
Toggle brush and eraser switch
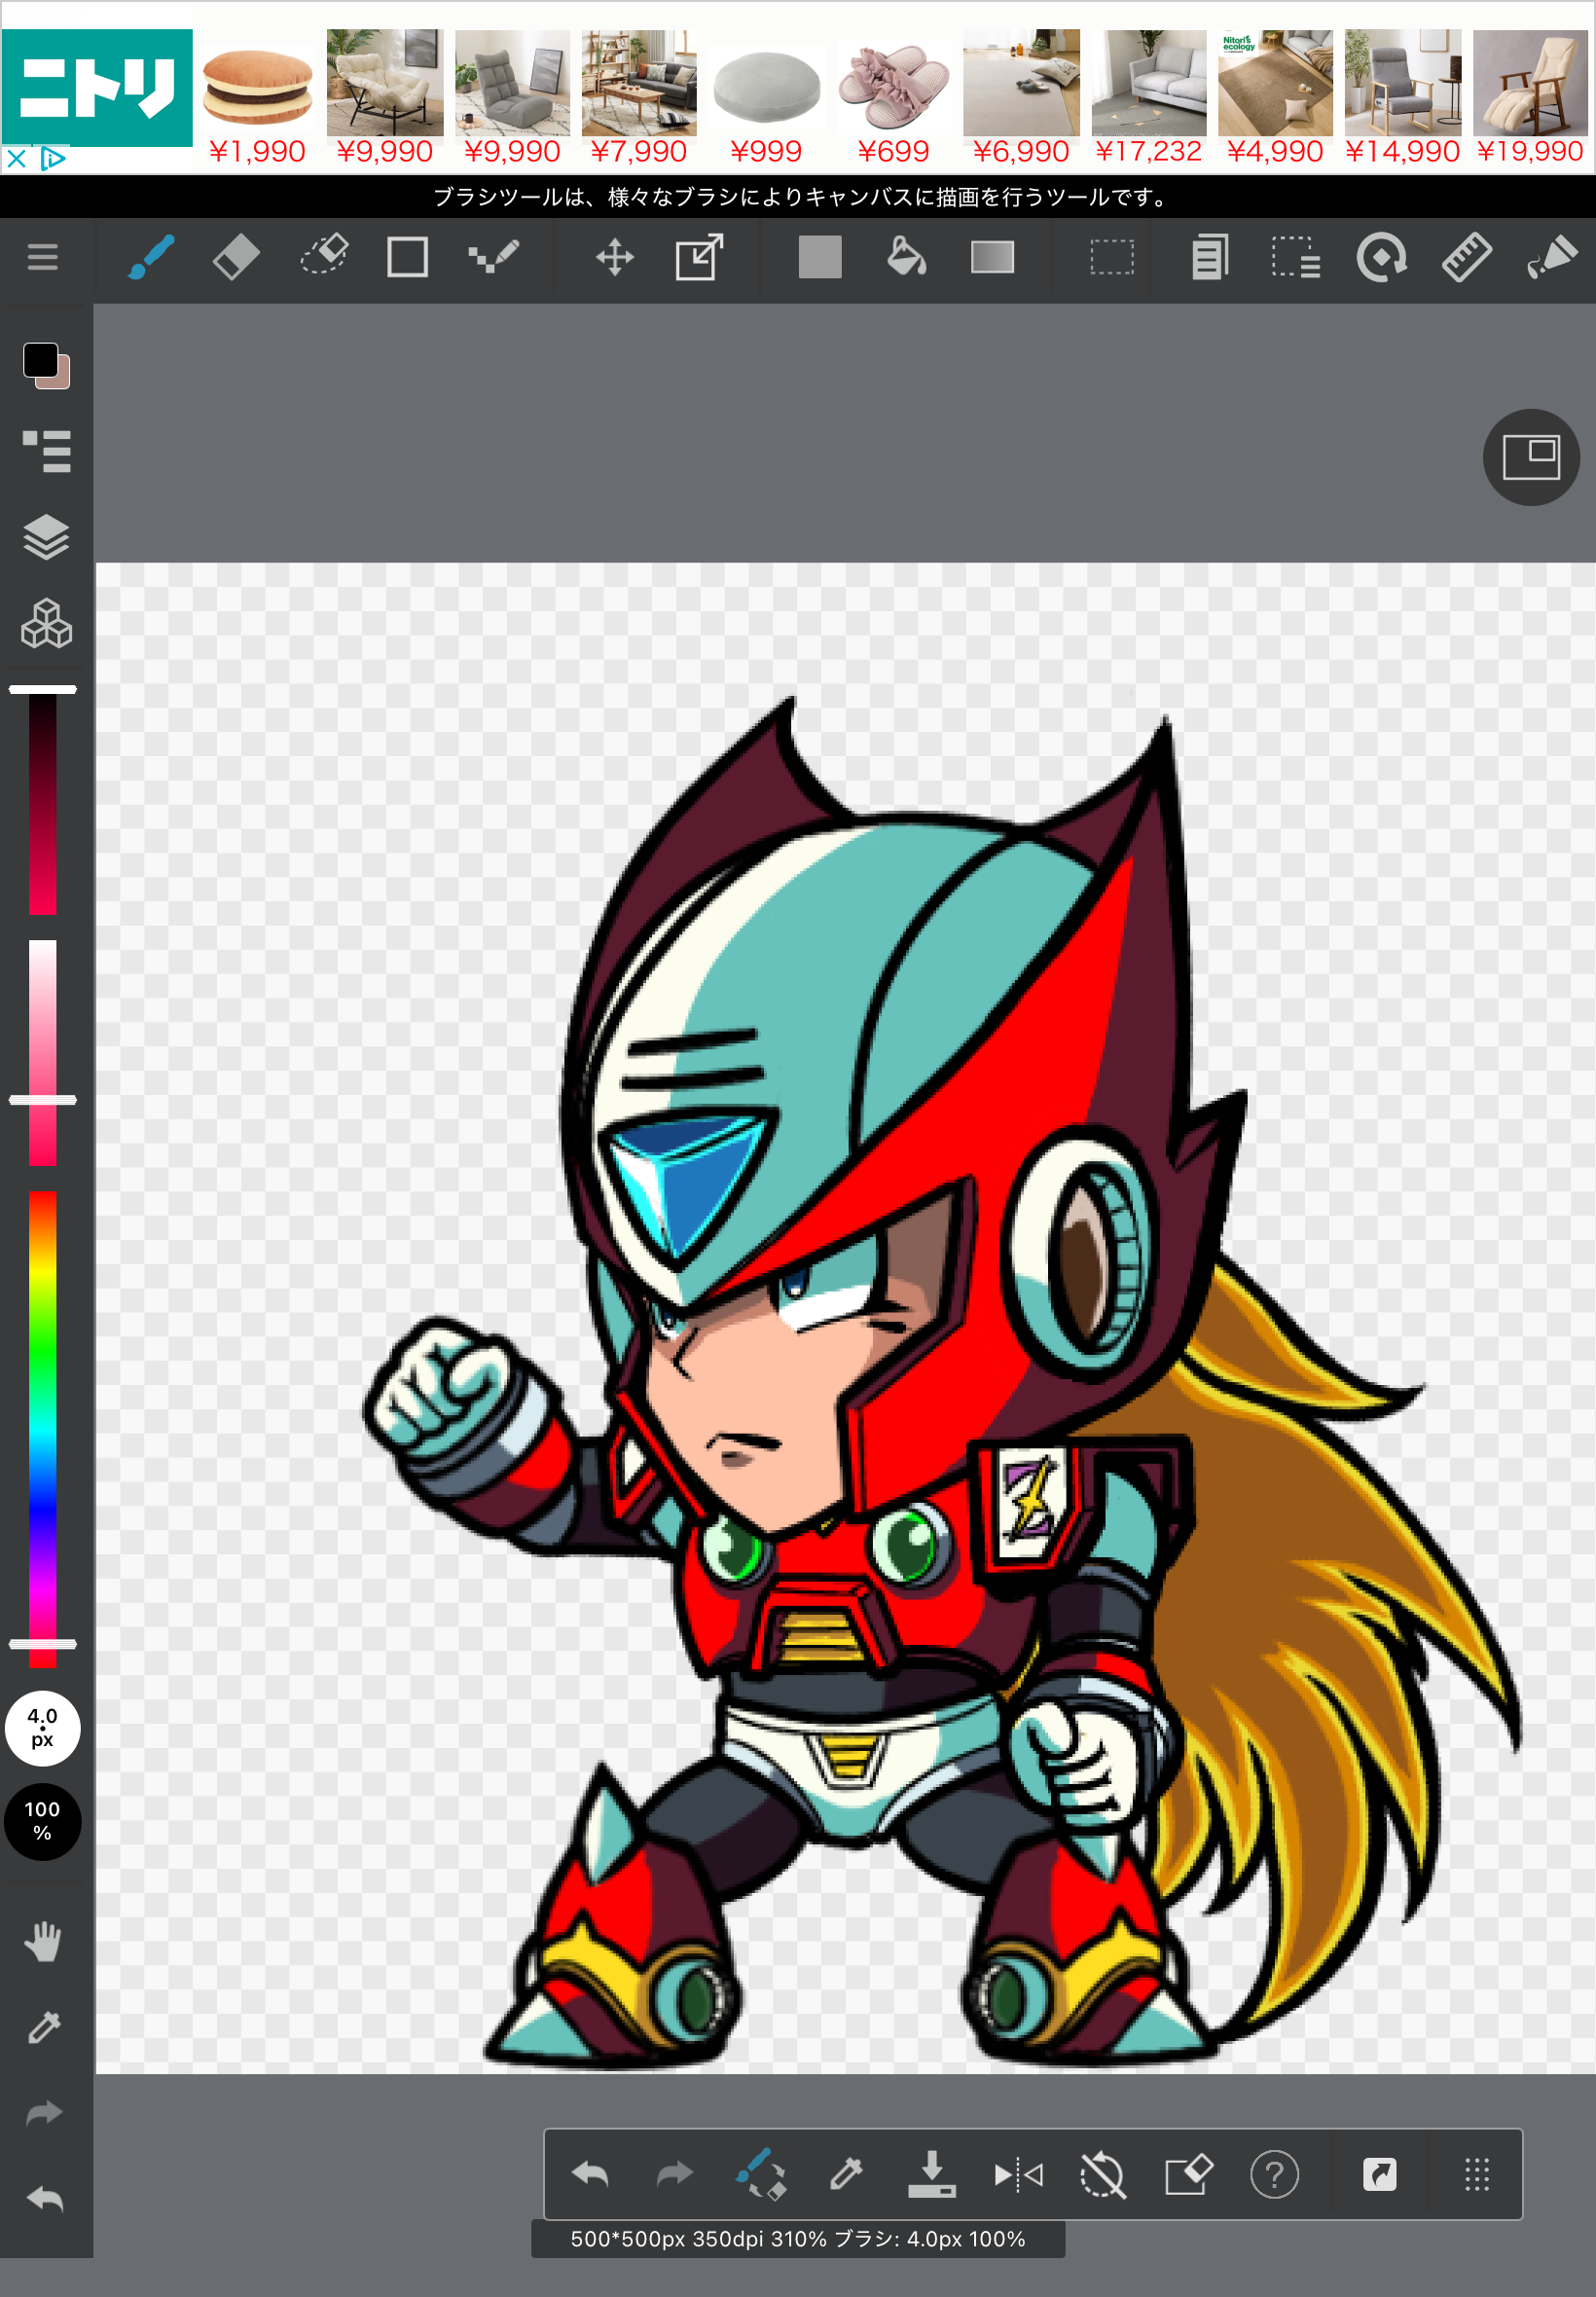tap(760, 2174)
